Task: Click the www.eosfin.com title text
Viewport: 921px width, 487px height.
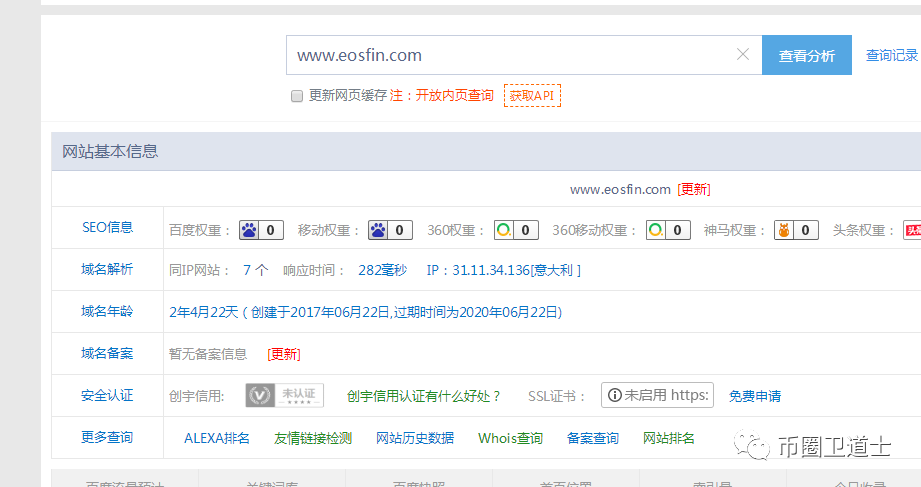Action: click(x=620, y=189)
